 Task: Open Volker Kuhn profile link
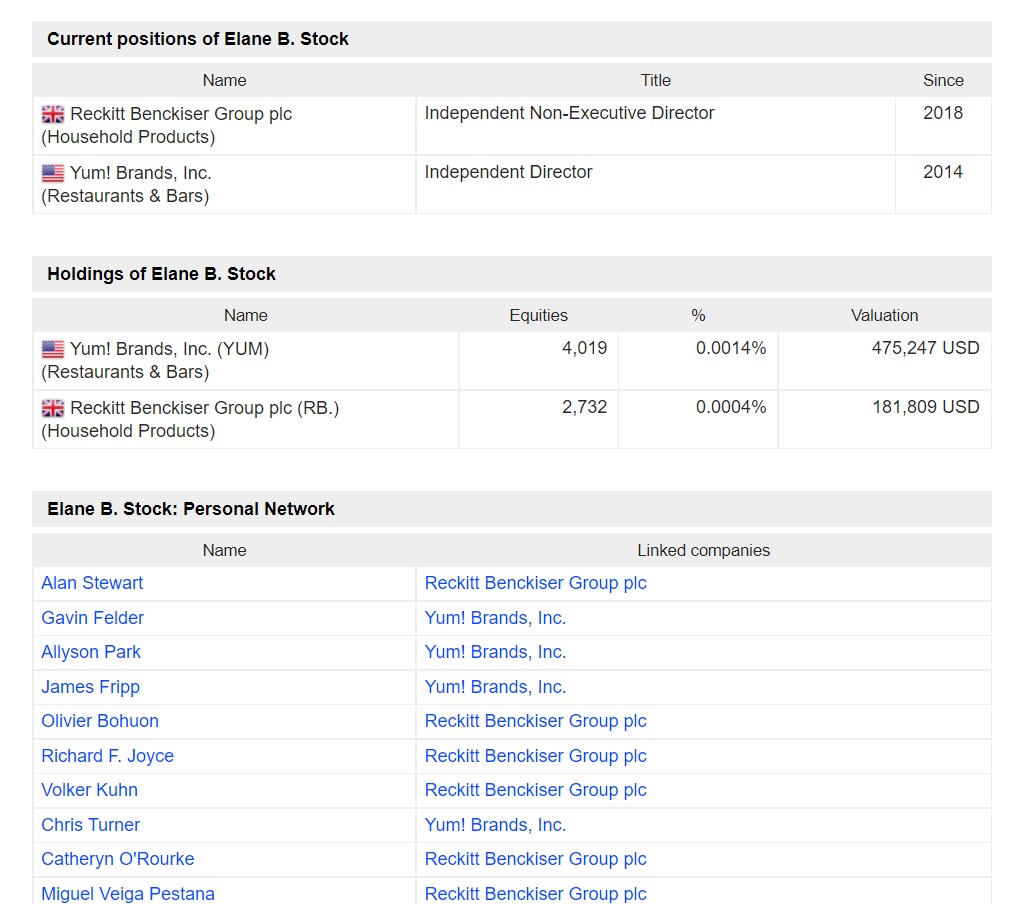pos(89,790)
